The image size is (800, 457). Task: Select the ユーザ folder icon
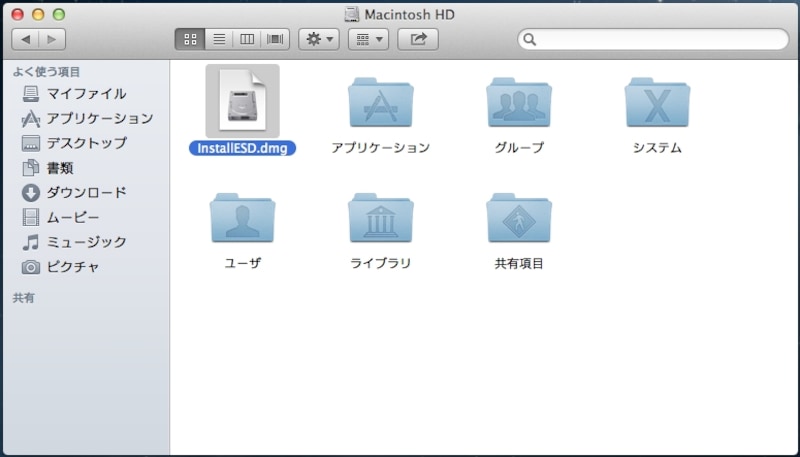click(x=242, y=218)
